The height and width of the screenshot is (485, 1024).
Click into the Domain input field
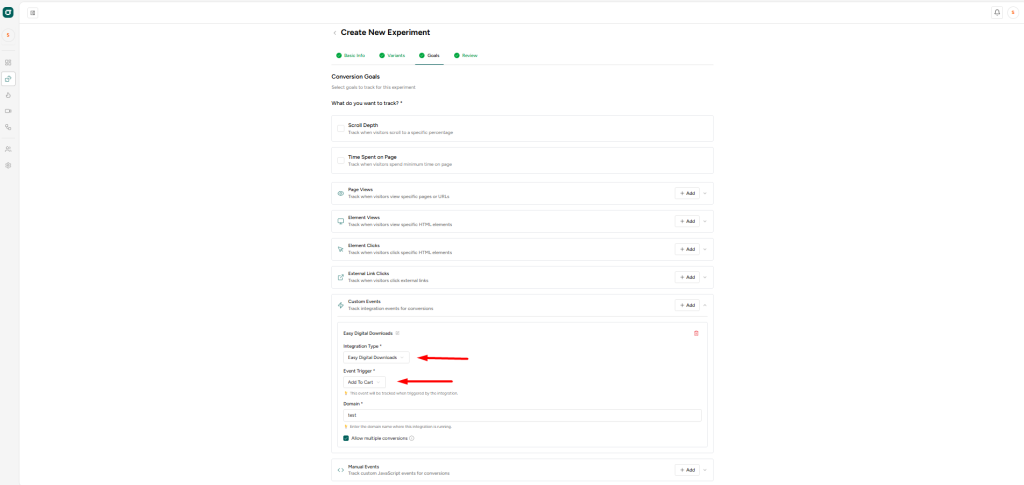click(x=522, y=415)
